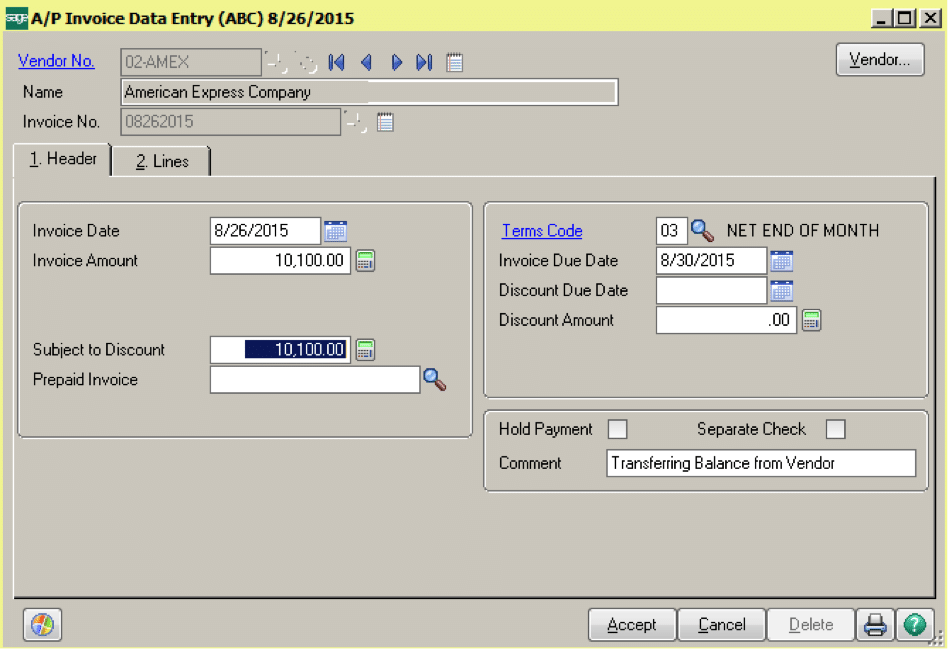Go to the next vendor record
Viewport: 948px width, 649px height.
click(396, 62)
